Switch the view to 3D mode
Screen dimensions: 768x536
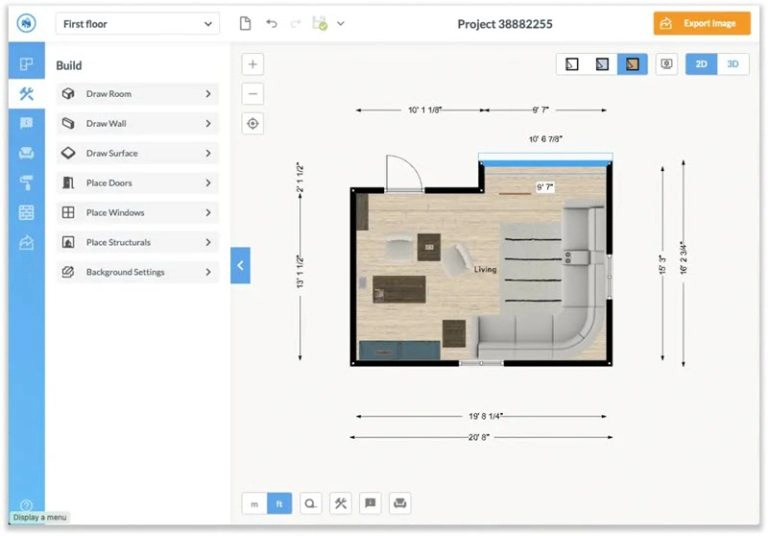732,64
